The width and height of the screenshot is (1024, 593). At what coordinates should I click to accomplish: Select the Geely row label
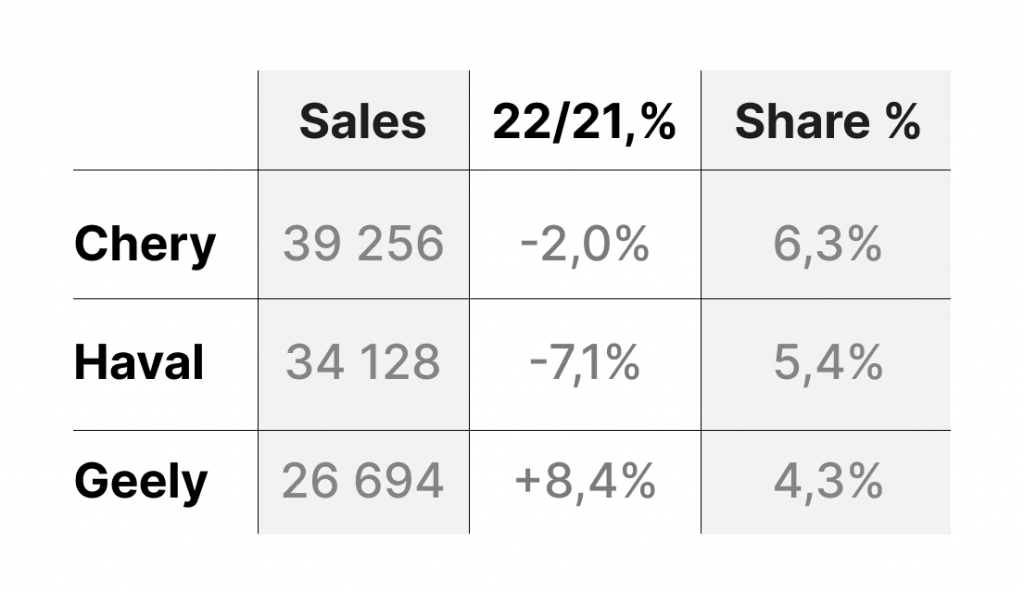(141, 481)
